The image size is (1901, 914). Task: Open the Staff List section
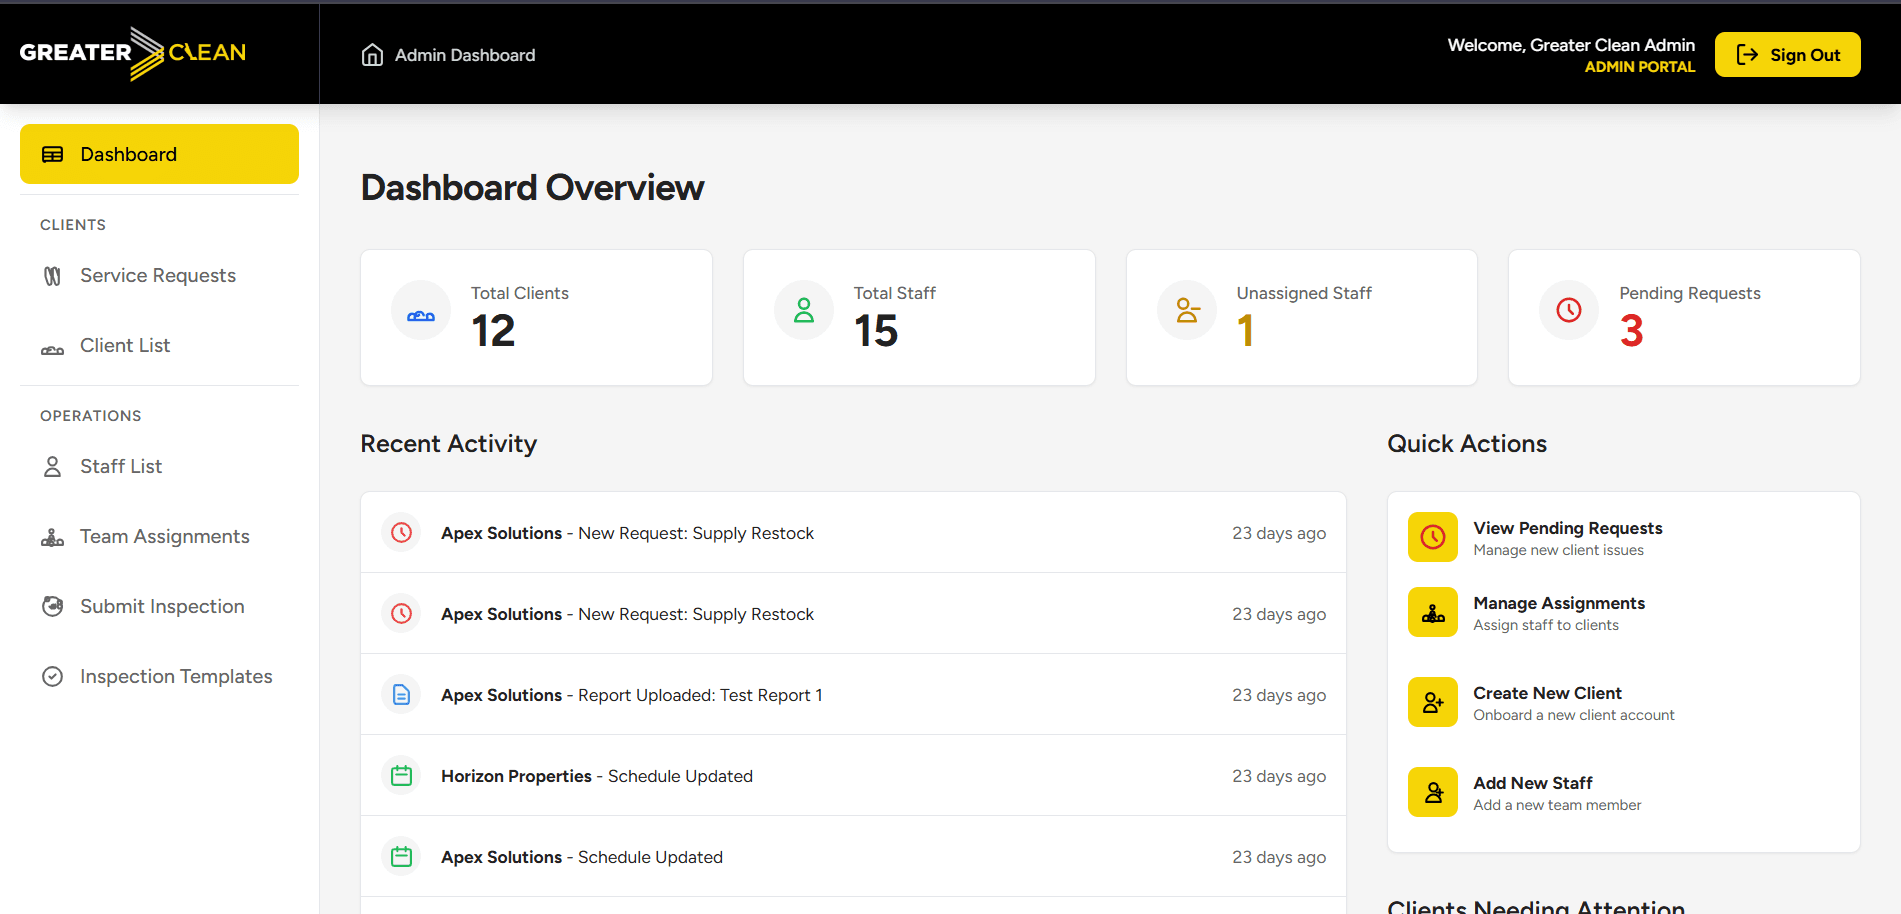121,467
